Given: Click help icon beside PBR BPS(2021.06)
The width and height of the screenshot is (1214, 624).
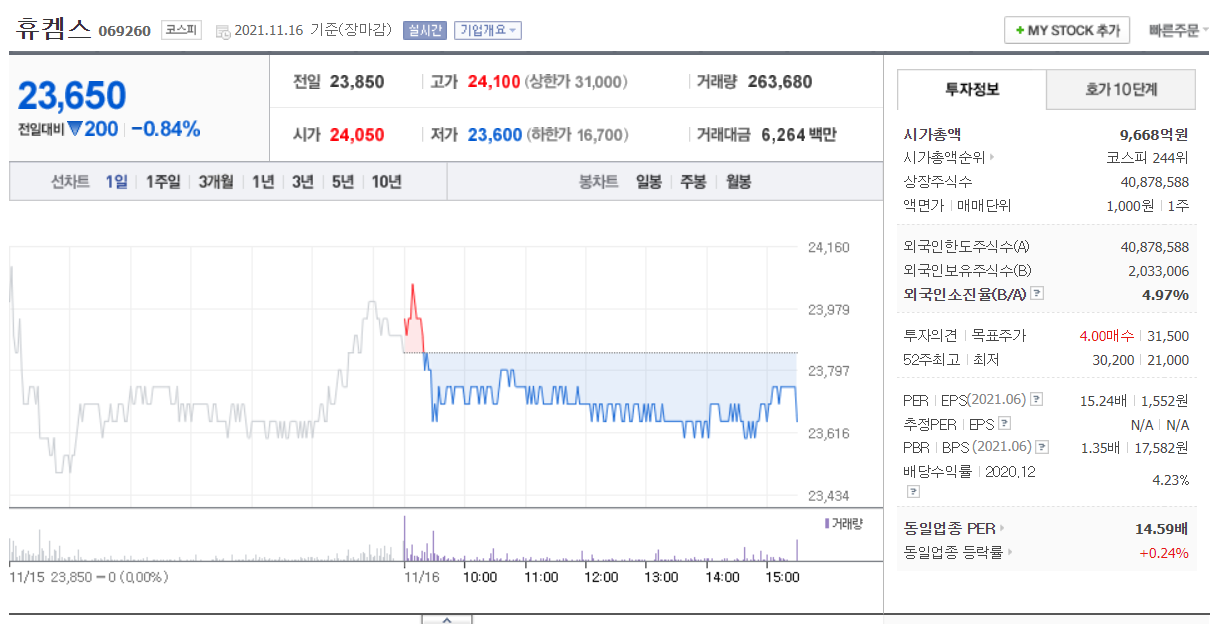Looking at the screenshot, I should (1042, 448).
